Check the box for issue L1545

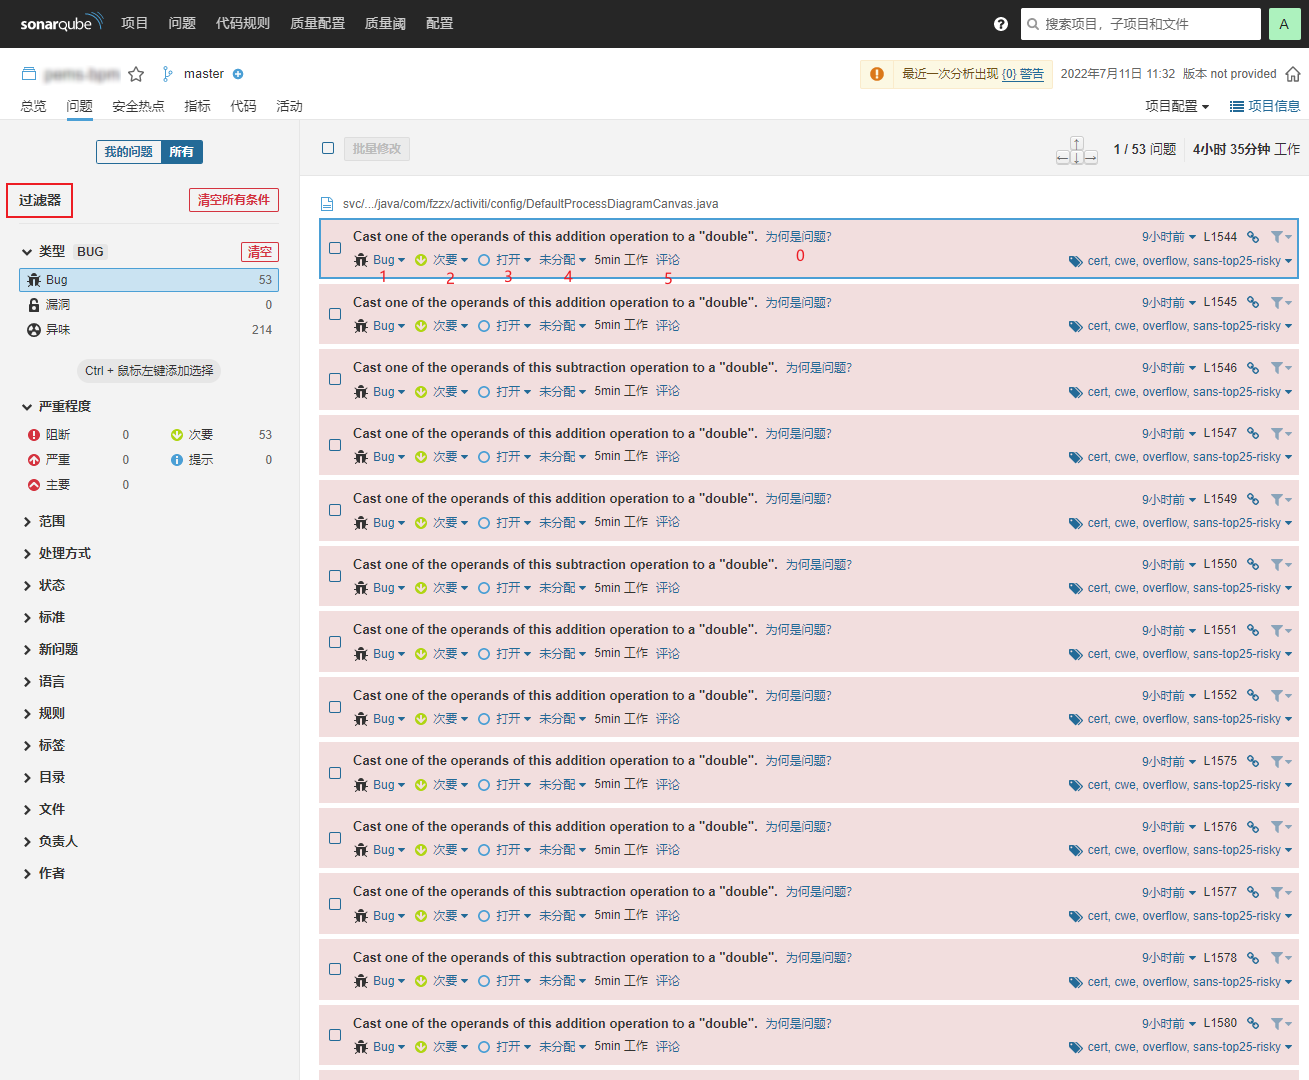[335, 314]
